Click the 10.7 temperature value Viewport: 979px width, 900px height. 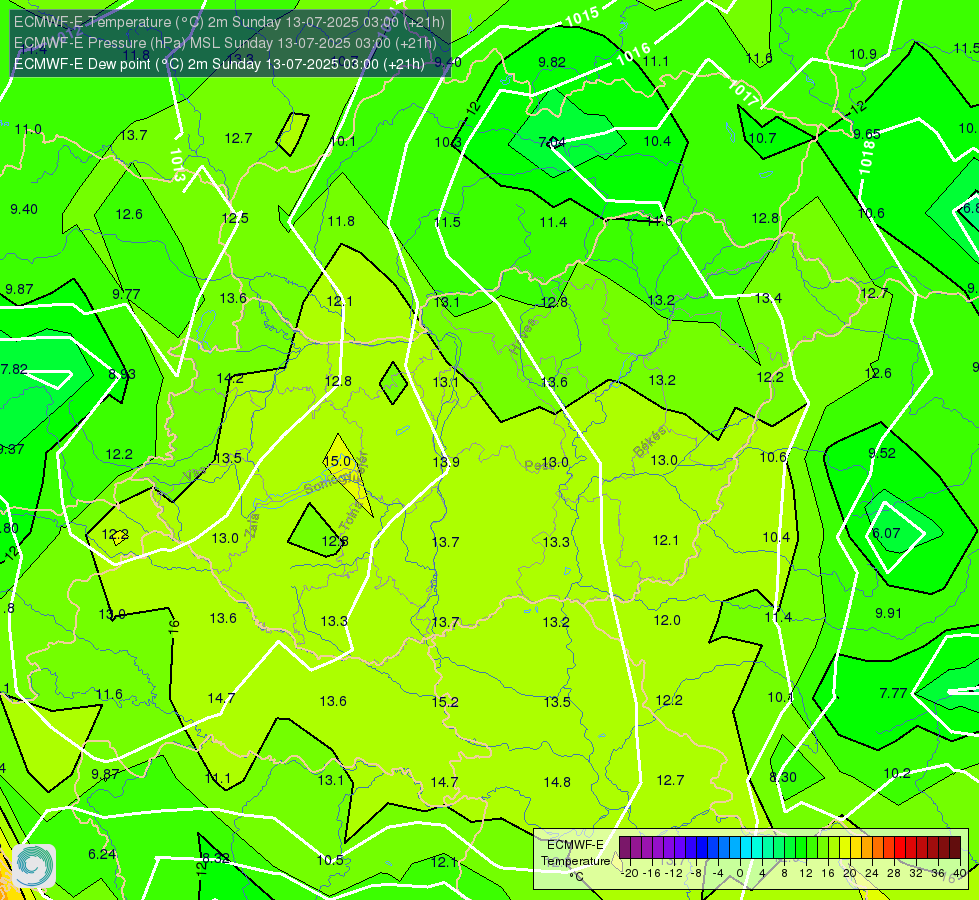[762, 138]
